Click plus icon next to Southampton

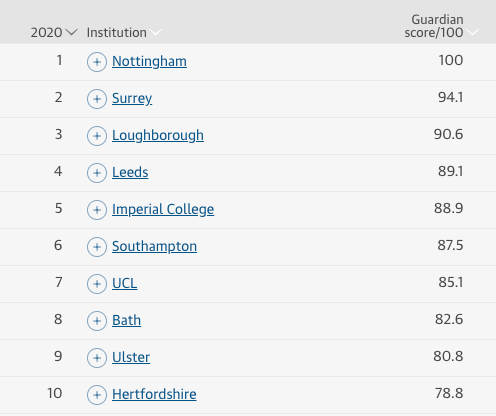(97, 247)
